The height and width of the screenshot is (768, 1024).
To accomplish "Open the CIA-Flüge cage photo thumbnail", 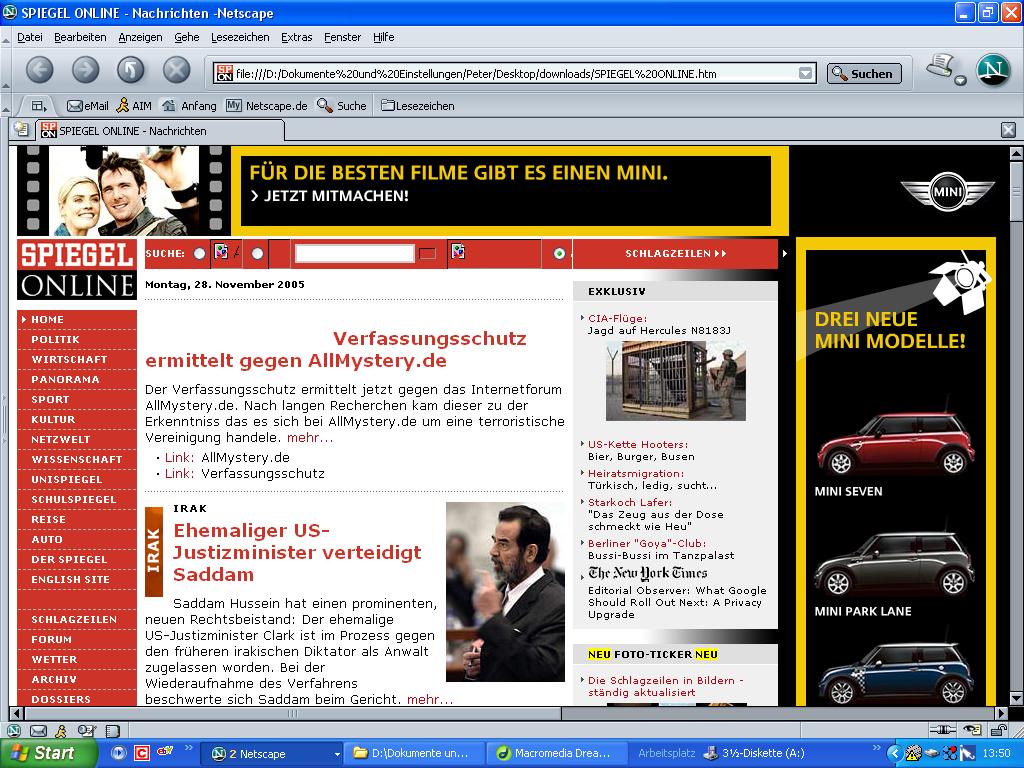I will [675, 381].
